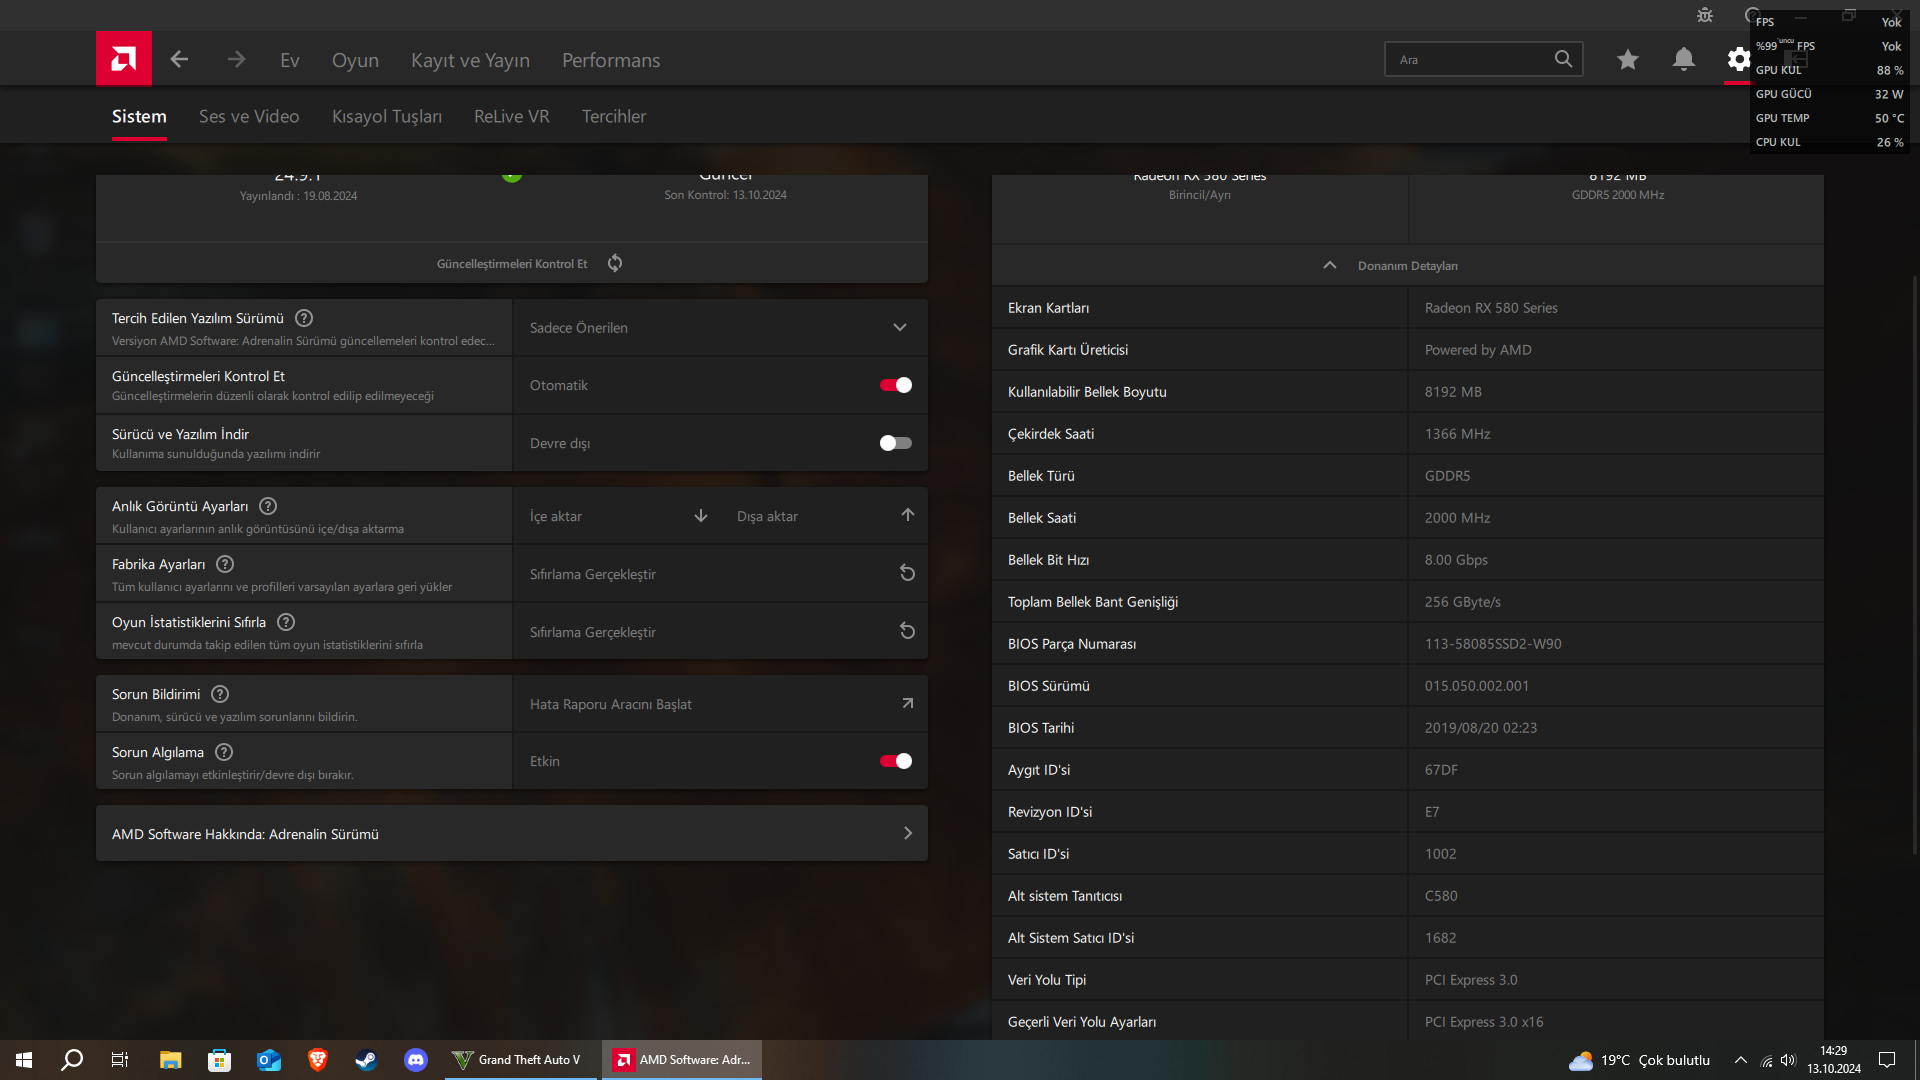Click the AMD logo home icon

124,59
